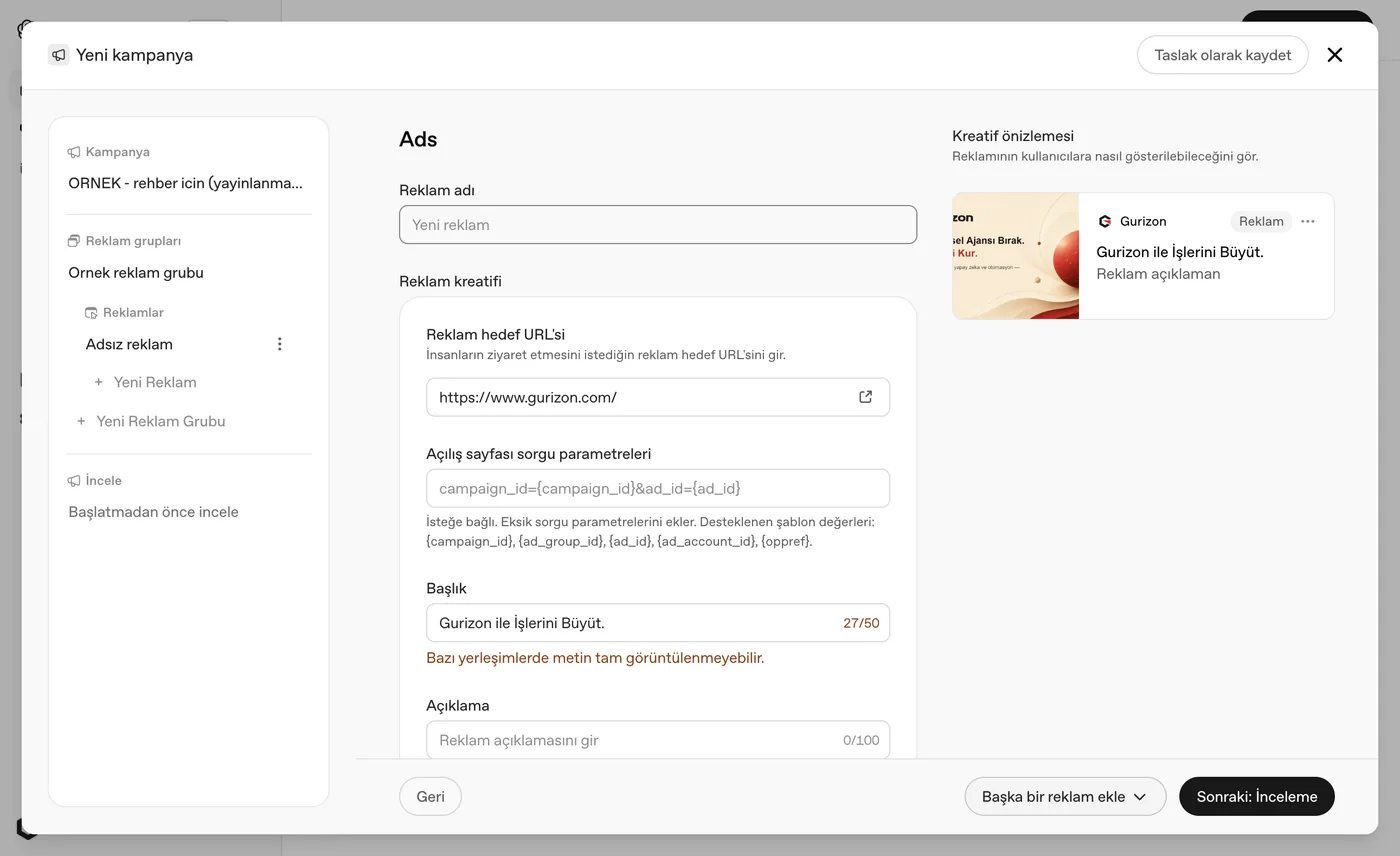Click the 27/50 character counter

tap(861, 623)
